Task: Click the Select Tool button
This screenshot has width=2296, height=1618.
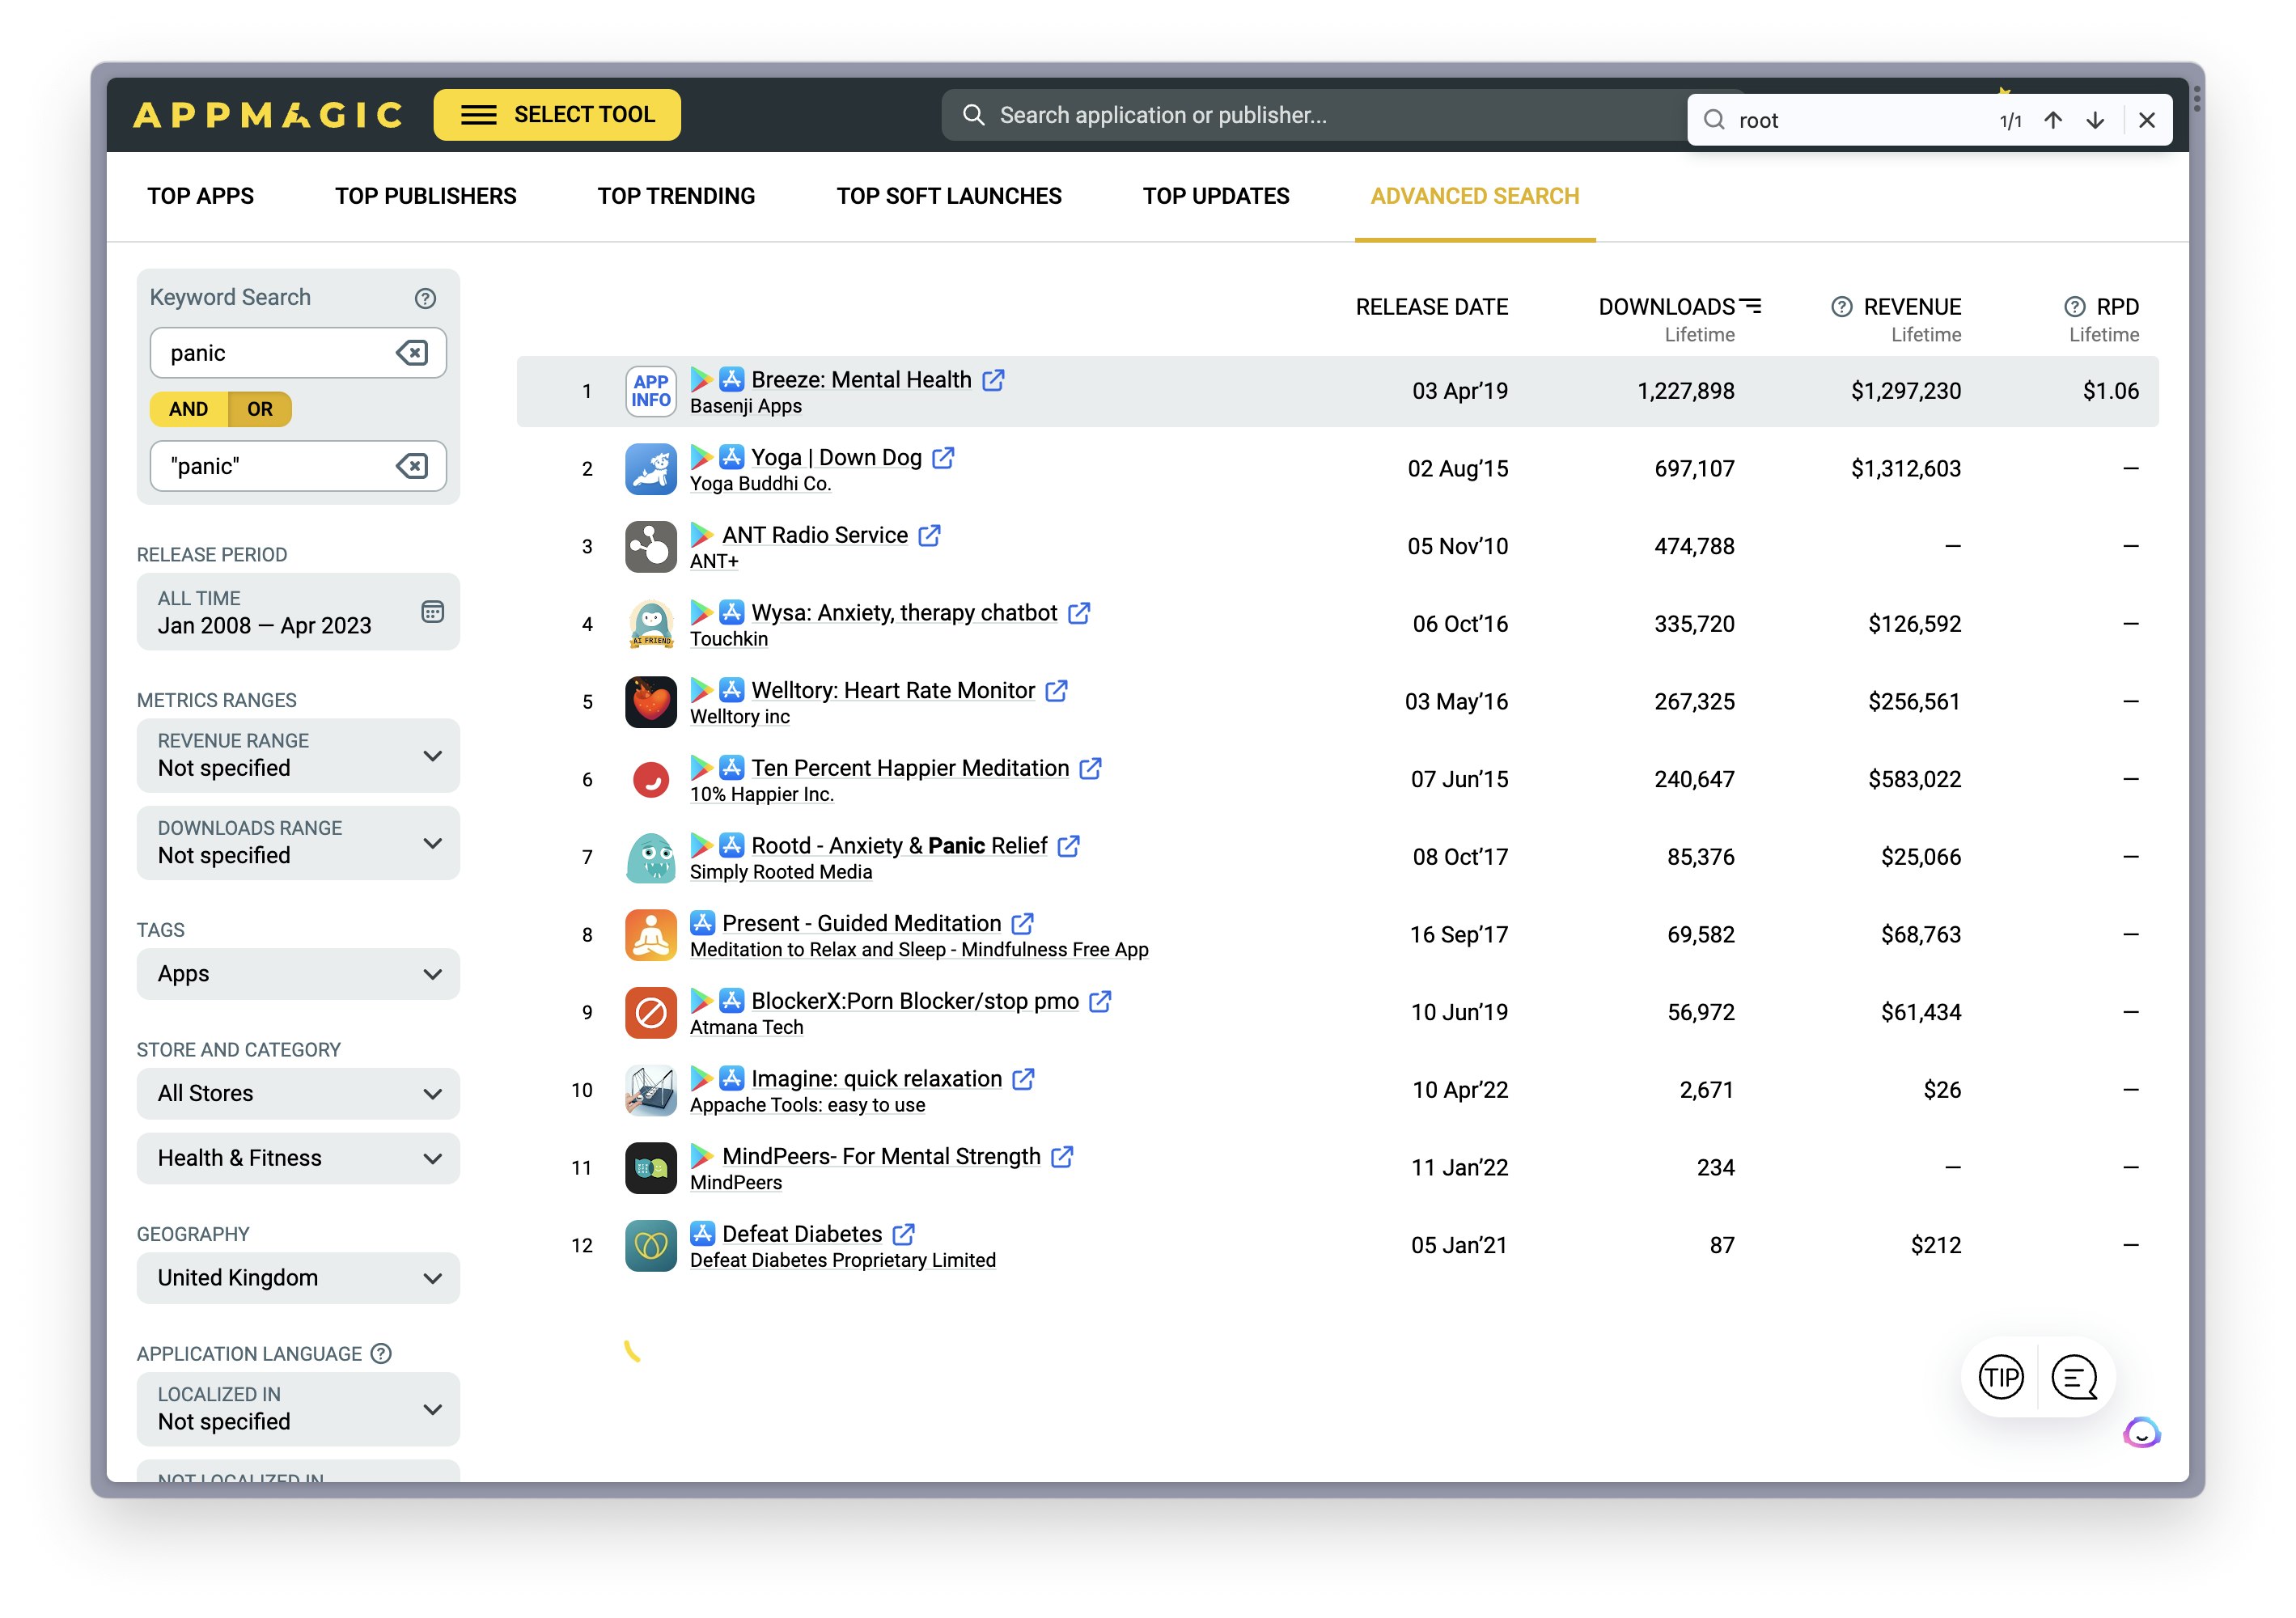Action: tap(557, 115)
